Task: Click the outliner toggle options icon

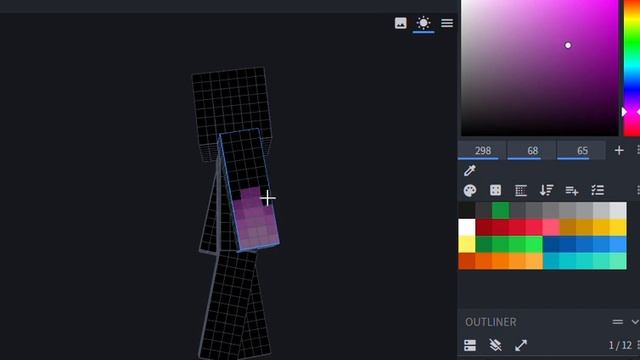Action: pos(470,345)
